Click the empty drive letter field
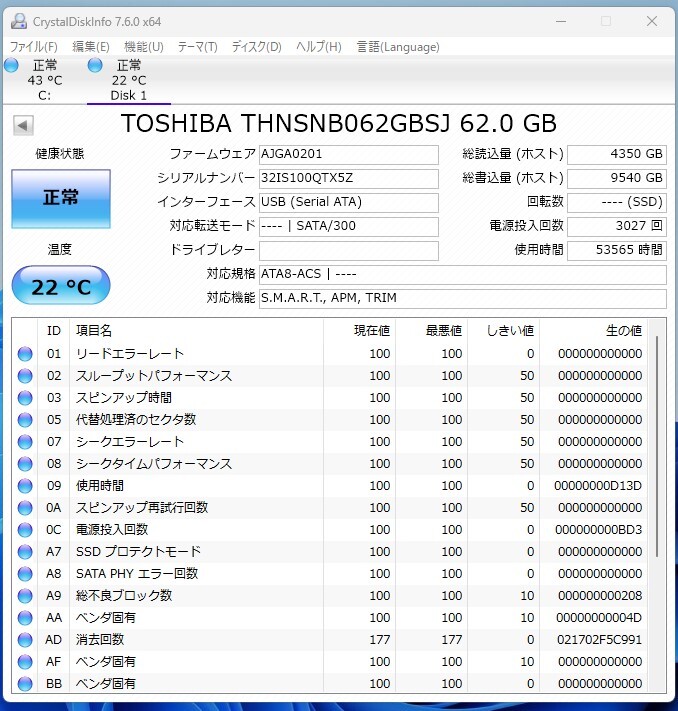Screen dimensions: 678x711 pyautogui.click(x=349, y=251)
